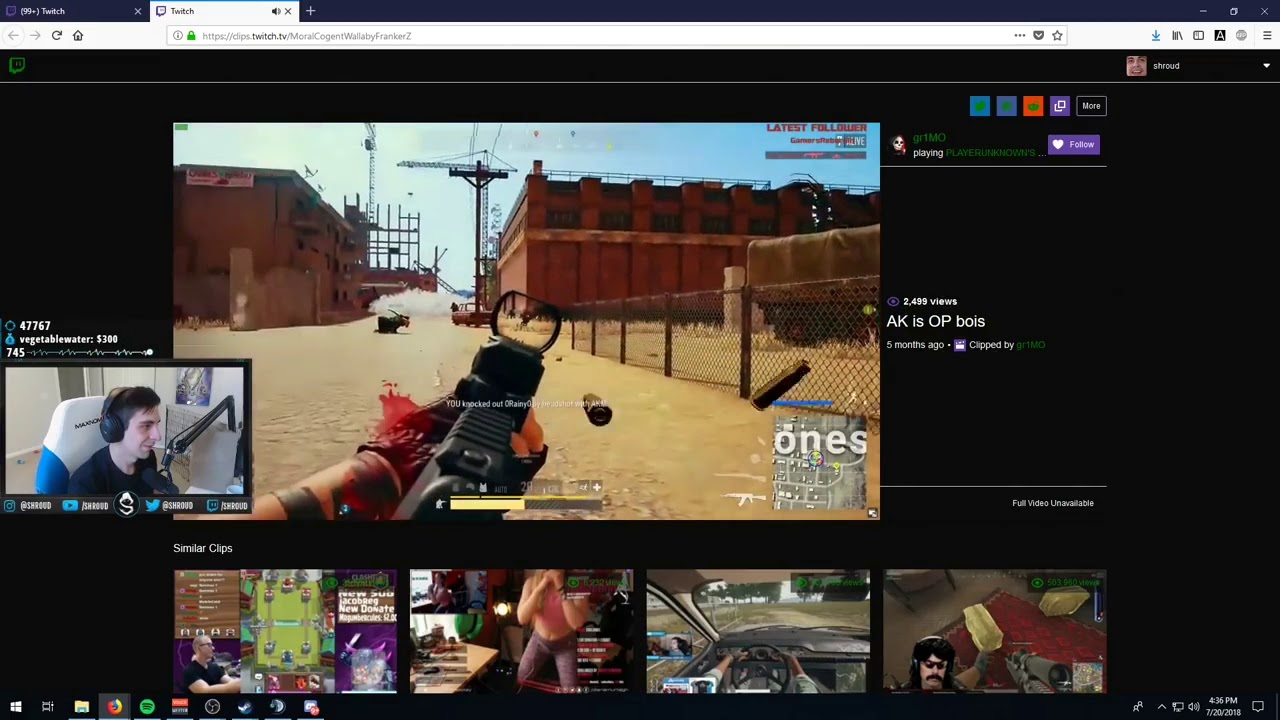The image size is (1280, 720).
Task: Open the Windows notification center
Action: tap(1258, 707)
